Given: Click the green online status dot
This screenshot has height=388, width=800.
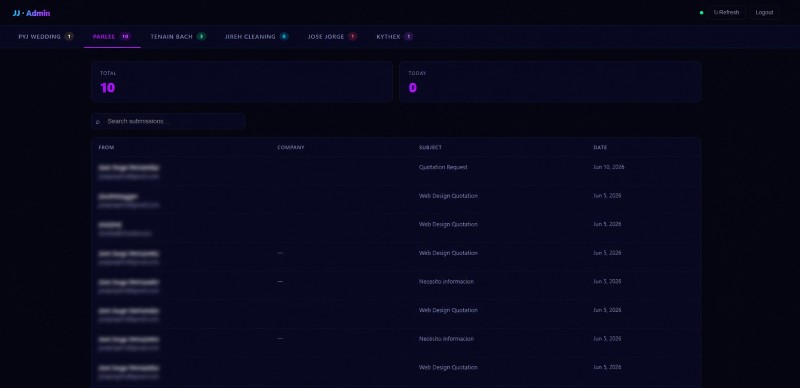Looking at the screenshot, I should tap(702, 13).
